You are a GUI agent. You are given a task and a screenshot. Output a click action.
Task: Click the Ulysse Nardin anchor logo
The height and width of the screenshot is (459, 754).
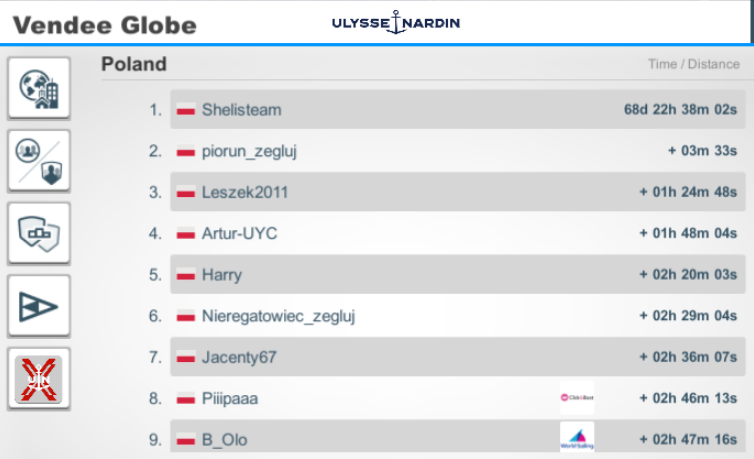pos(396,23)
